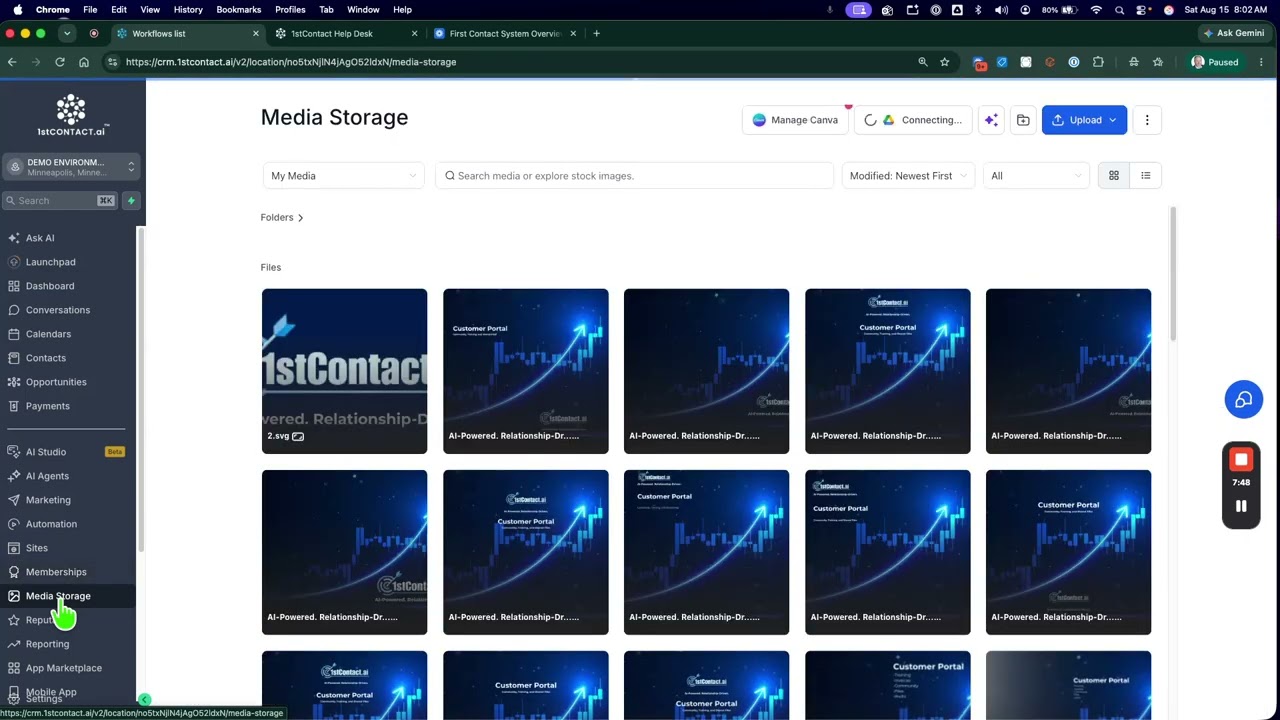Open Contacts in sidebar
This screenshot has width=1280, height=720.
(46, 358)
